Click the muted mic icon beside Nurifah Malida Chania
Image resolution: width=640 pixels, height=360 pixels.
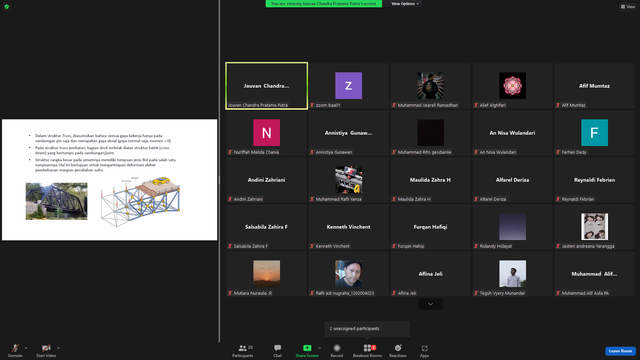[x=230, y=152]
